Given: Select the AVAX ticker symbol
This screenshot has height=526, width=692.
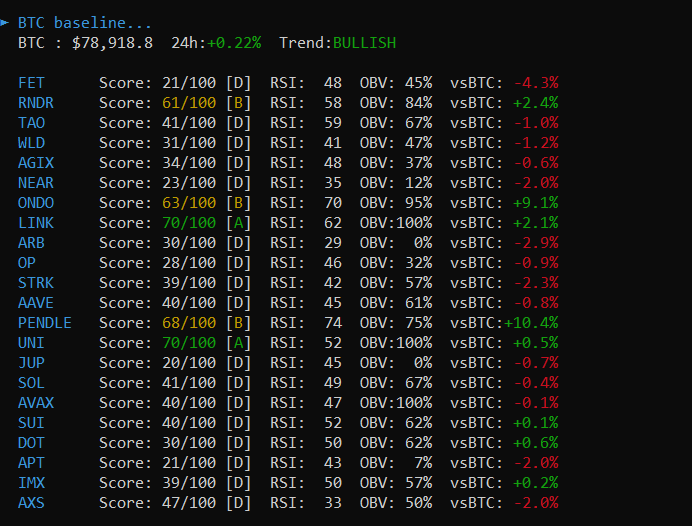Looking at the screenshot, I should coord(36,403).
